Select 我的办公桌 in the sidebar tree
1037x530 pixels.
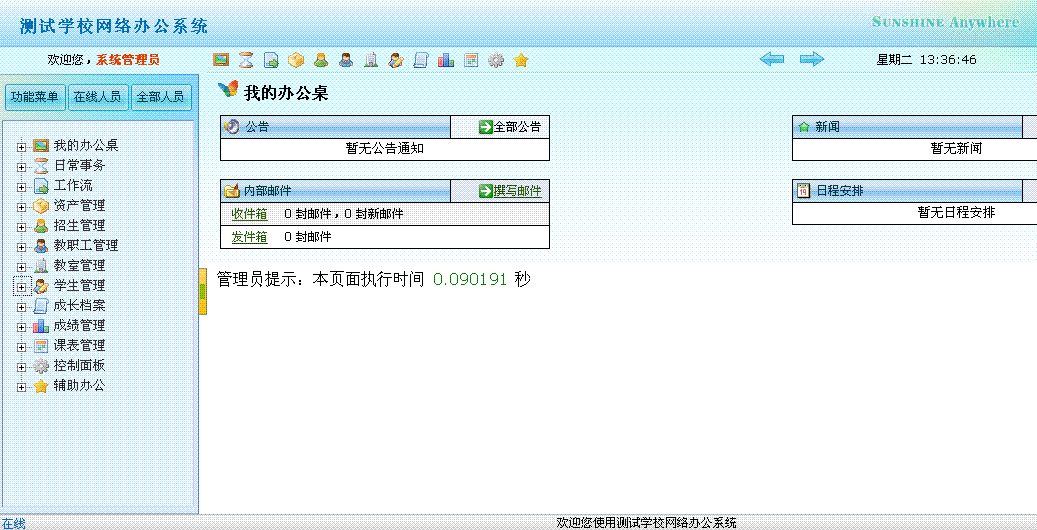86,146
